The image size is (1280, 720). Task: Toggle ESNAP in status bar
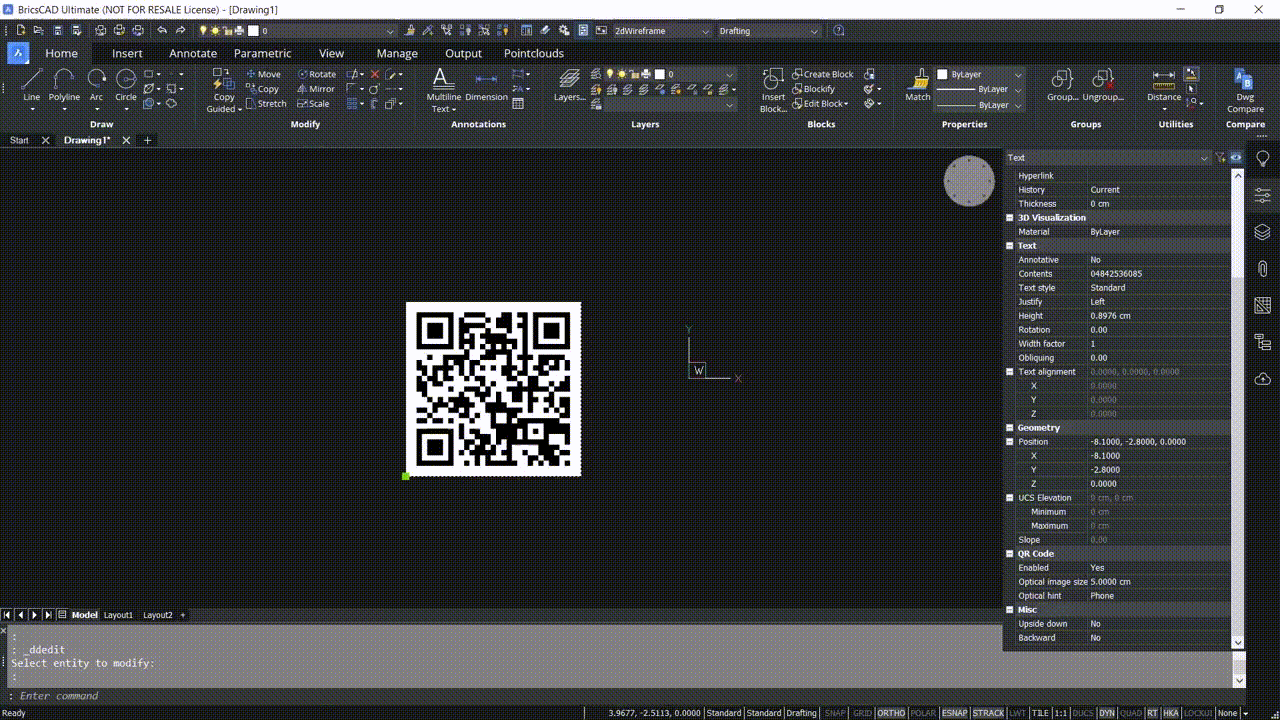[955, 713]
